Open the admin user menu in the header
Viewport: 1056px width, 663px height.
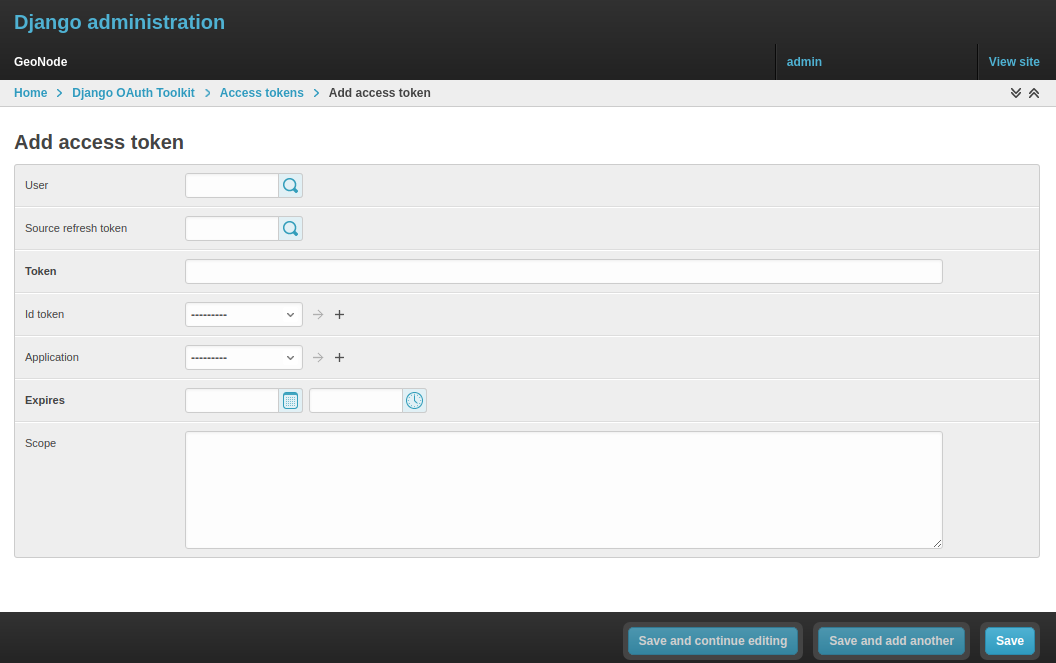(804, 62)
